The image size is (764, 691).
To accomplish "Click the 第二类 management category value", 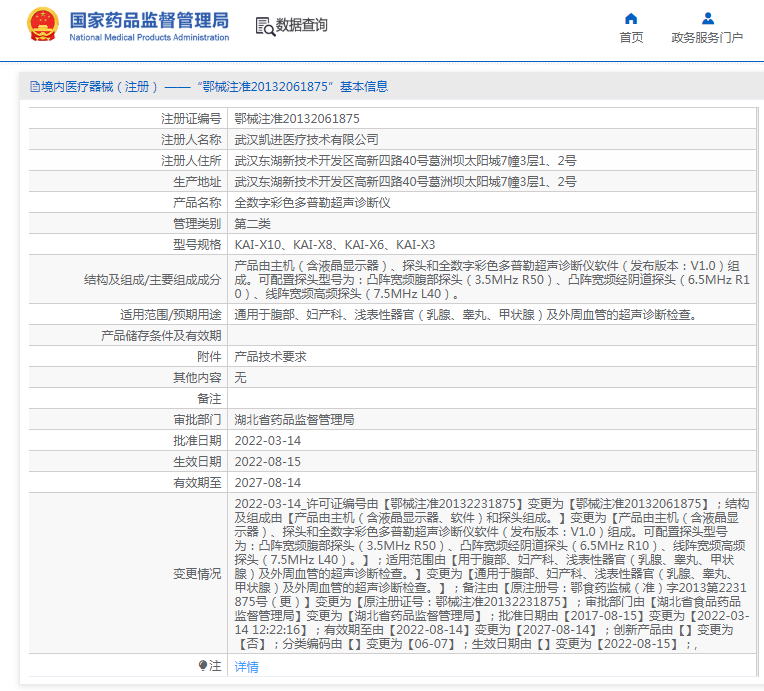I will click(x=252, y=223).
